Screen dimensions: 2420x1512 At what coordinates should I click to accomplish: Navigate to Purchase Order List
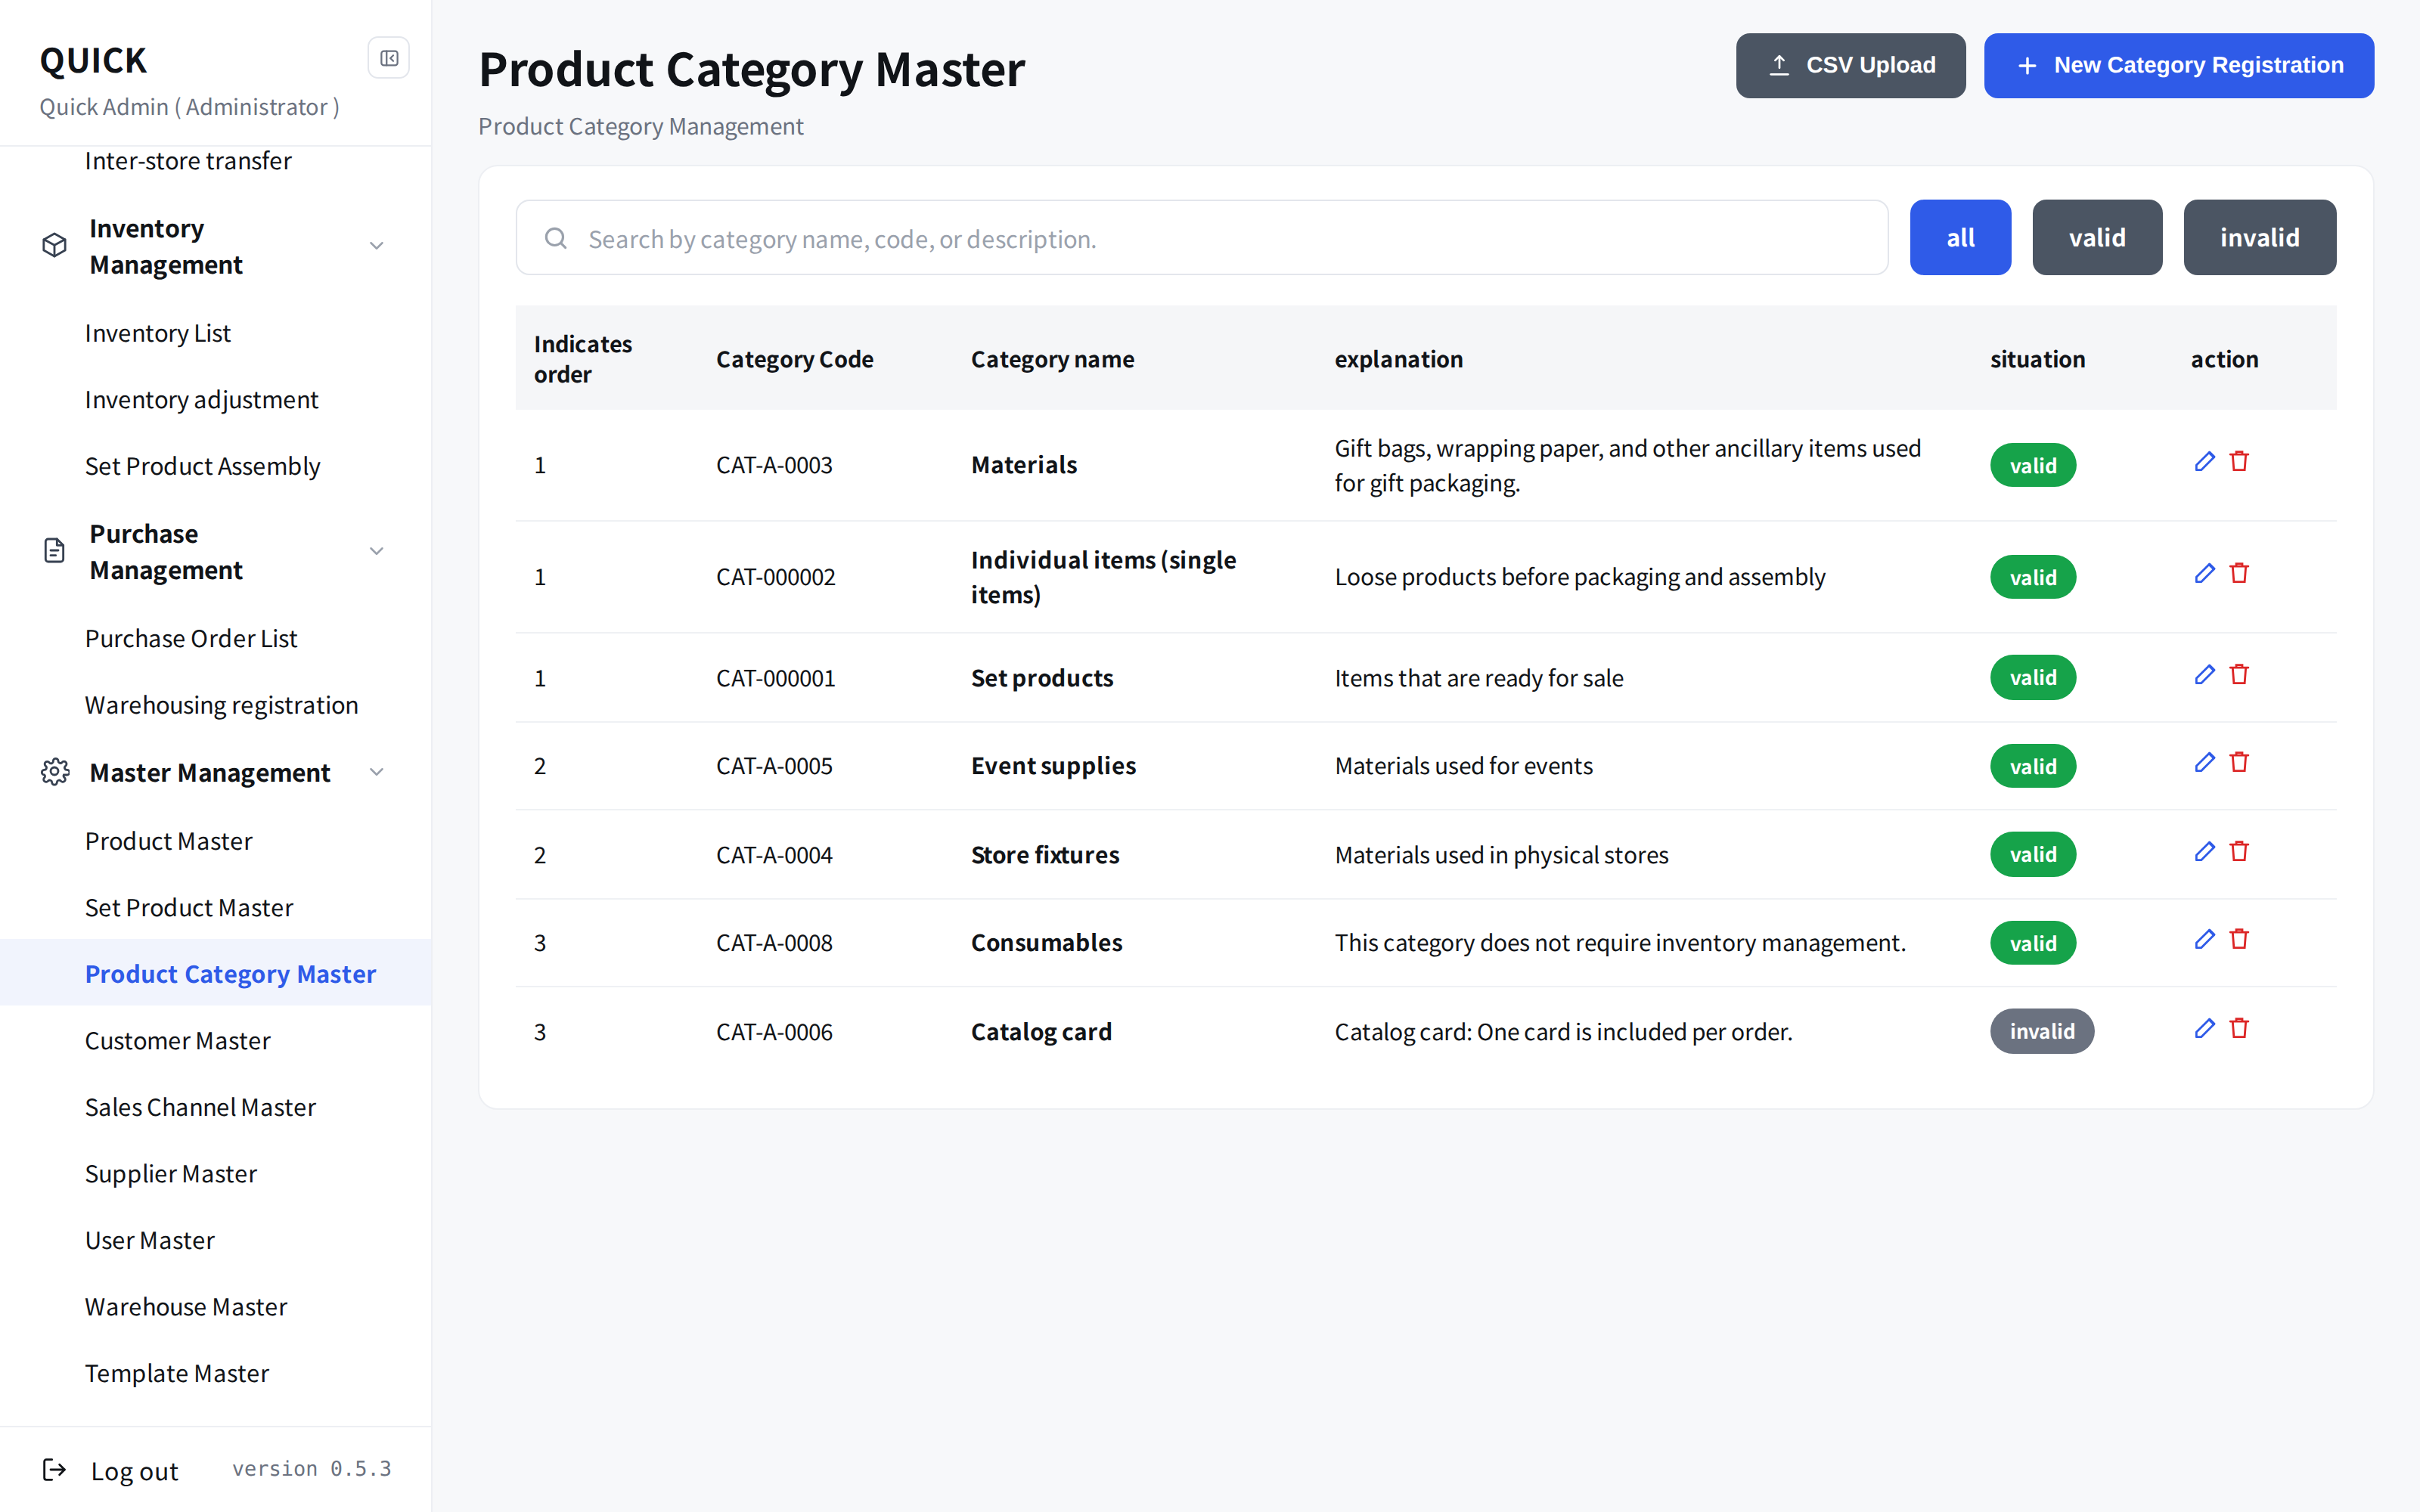[191, 638]
